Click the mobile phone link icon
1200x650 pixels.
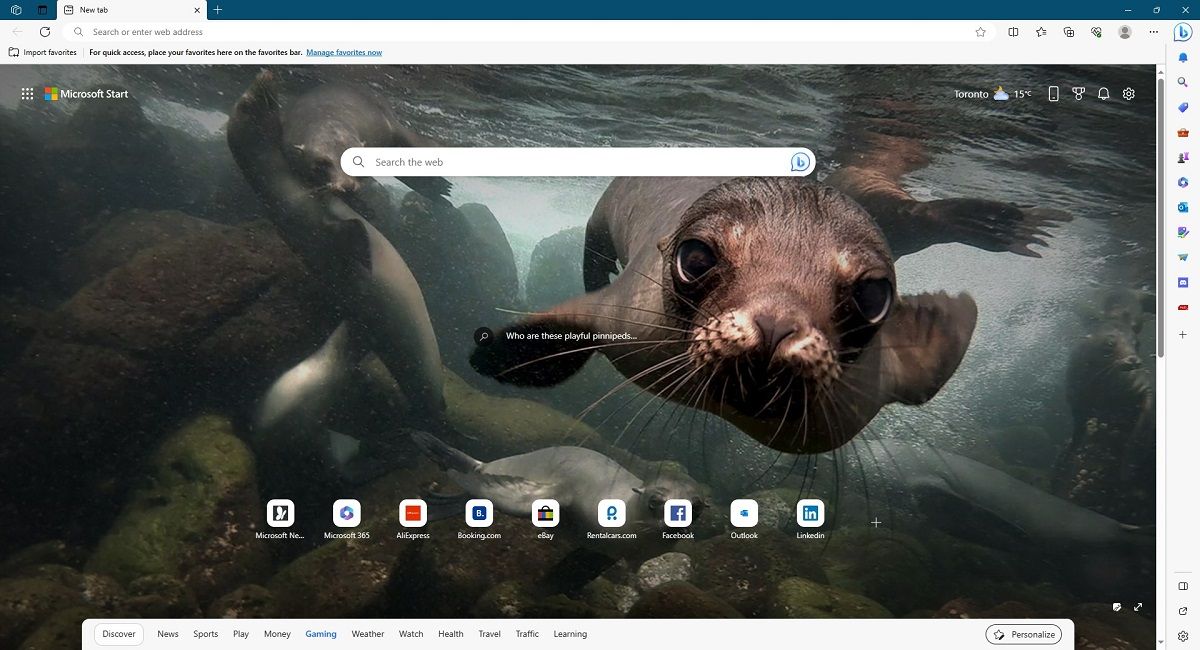pos(1053,93)
